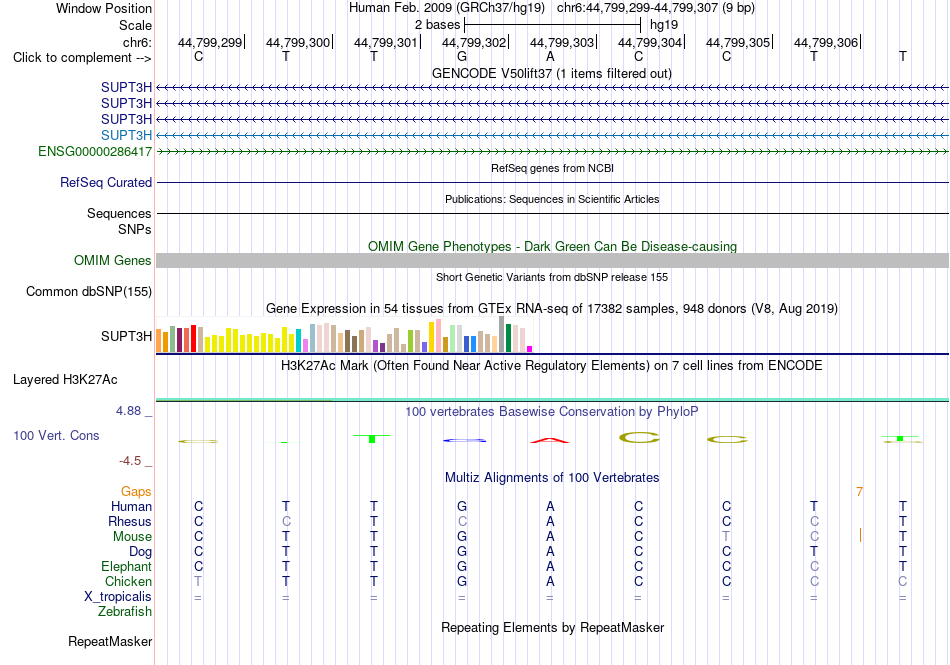Click the pale T base in Chicken row

point(198,581)
